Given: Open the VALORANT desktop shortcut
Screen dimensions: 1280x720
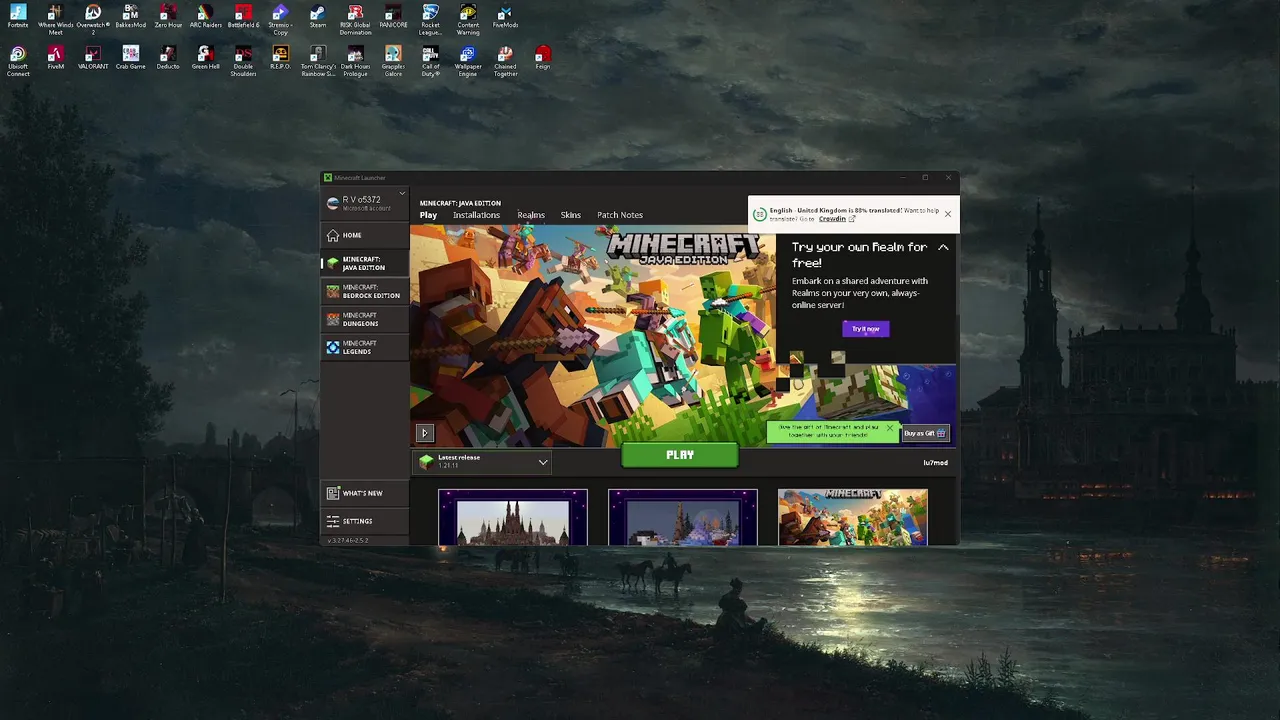Looking at the screenshot, I should 93,58.
